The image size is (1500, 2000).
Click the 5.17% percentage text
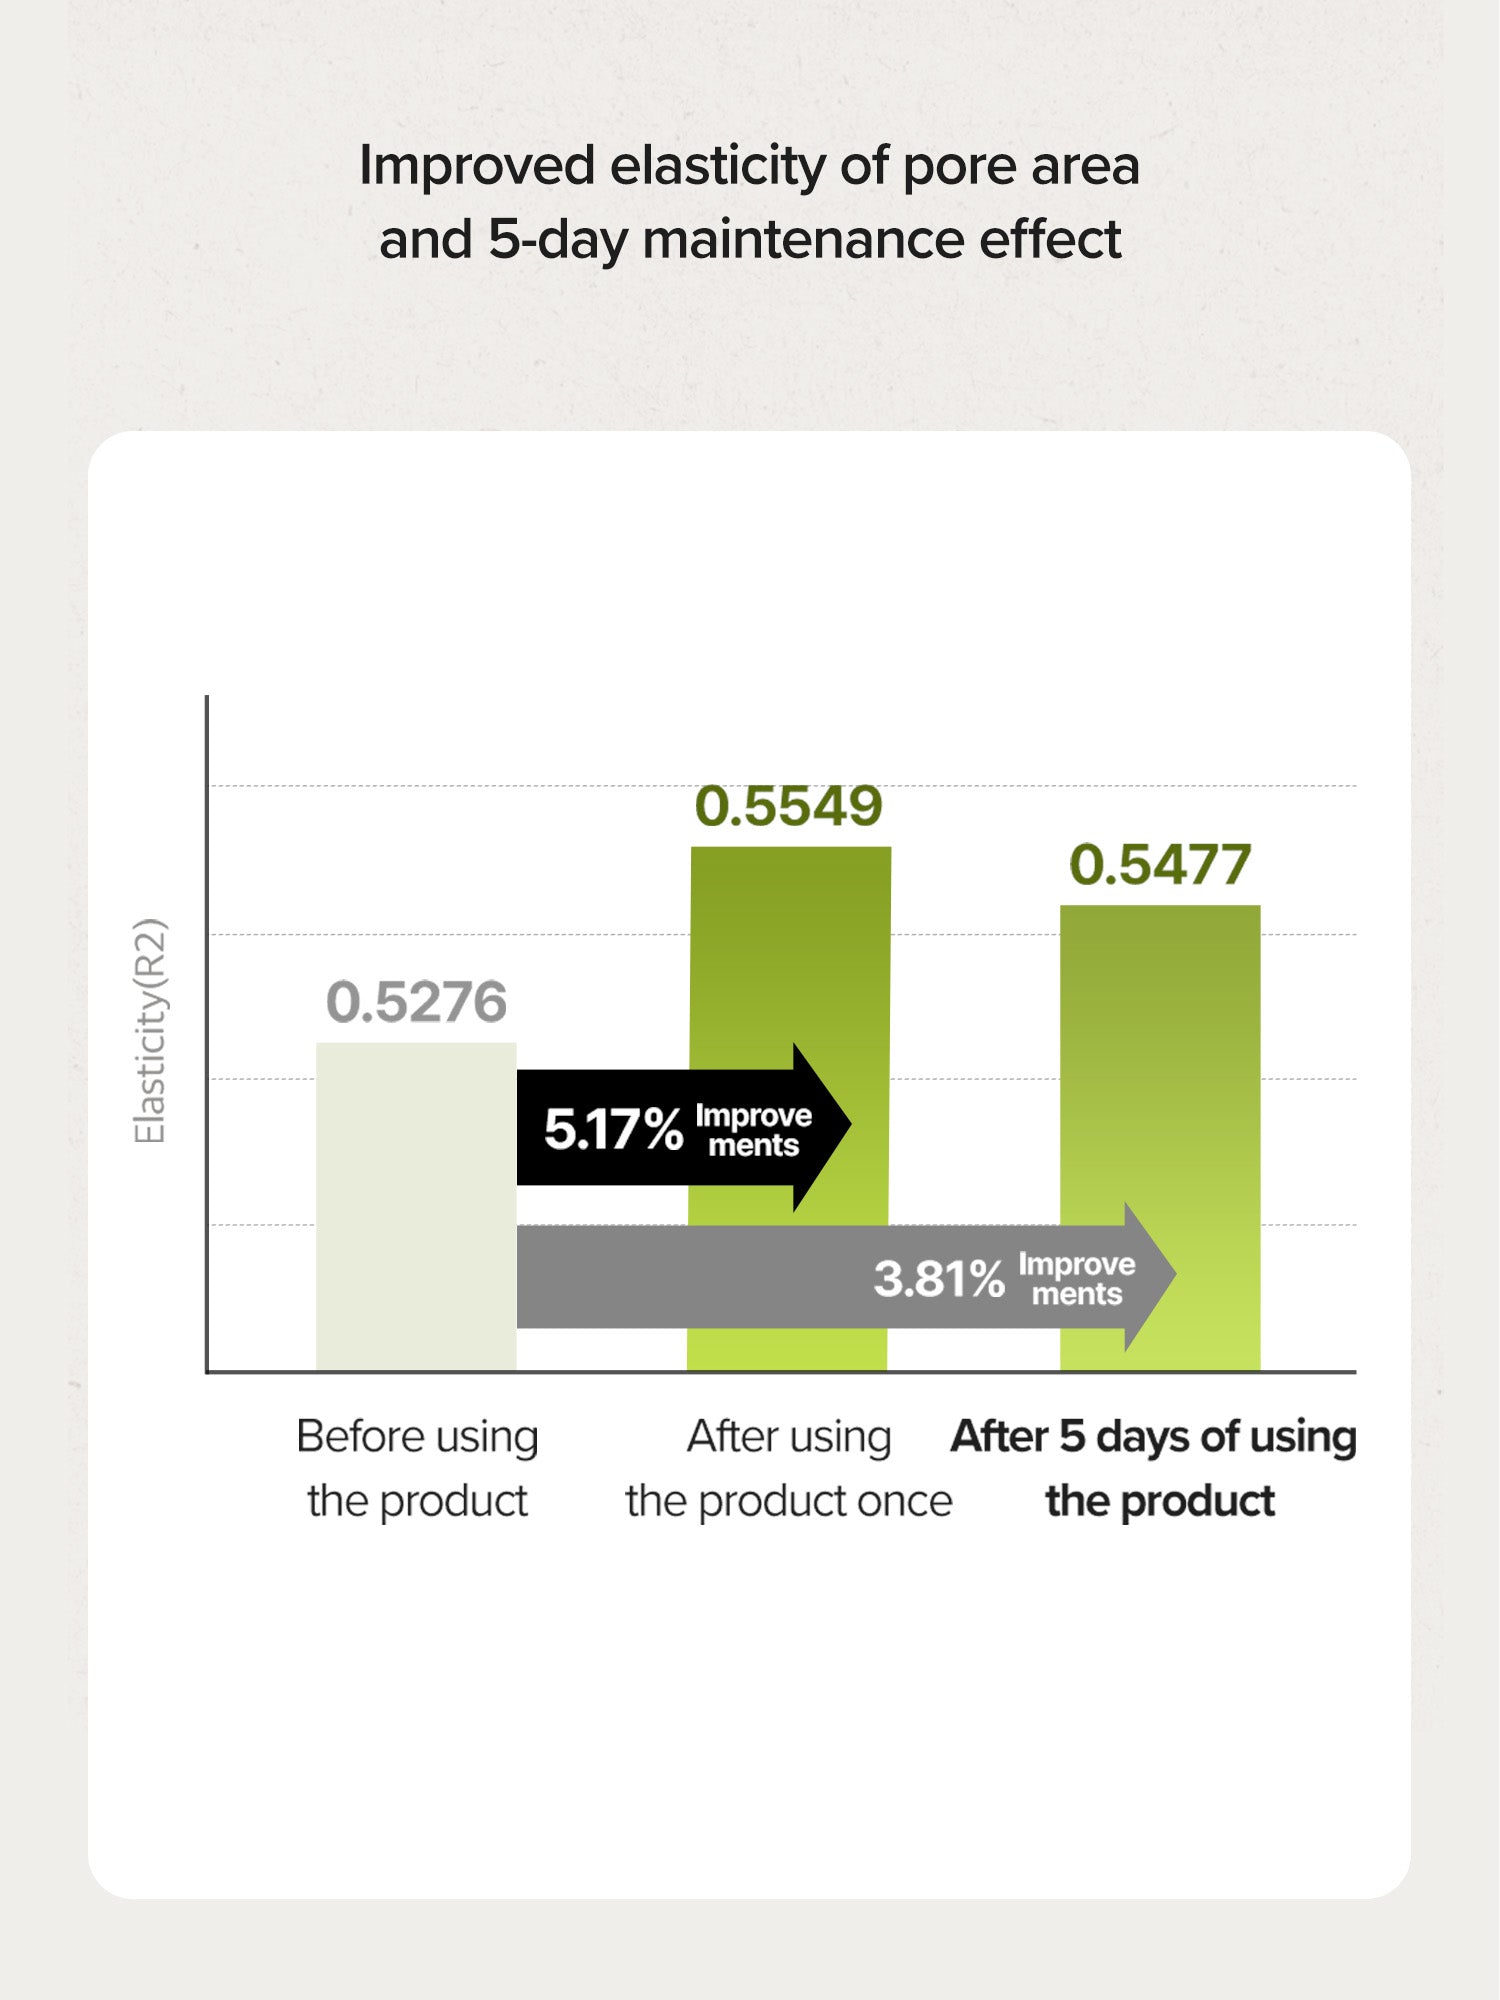tap(613, 1130)
